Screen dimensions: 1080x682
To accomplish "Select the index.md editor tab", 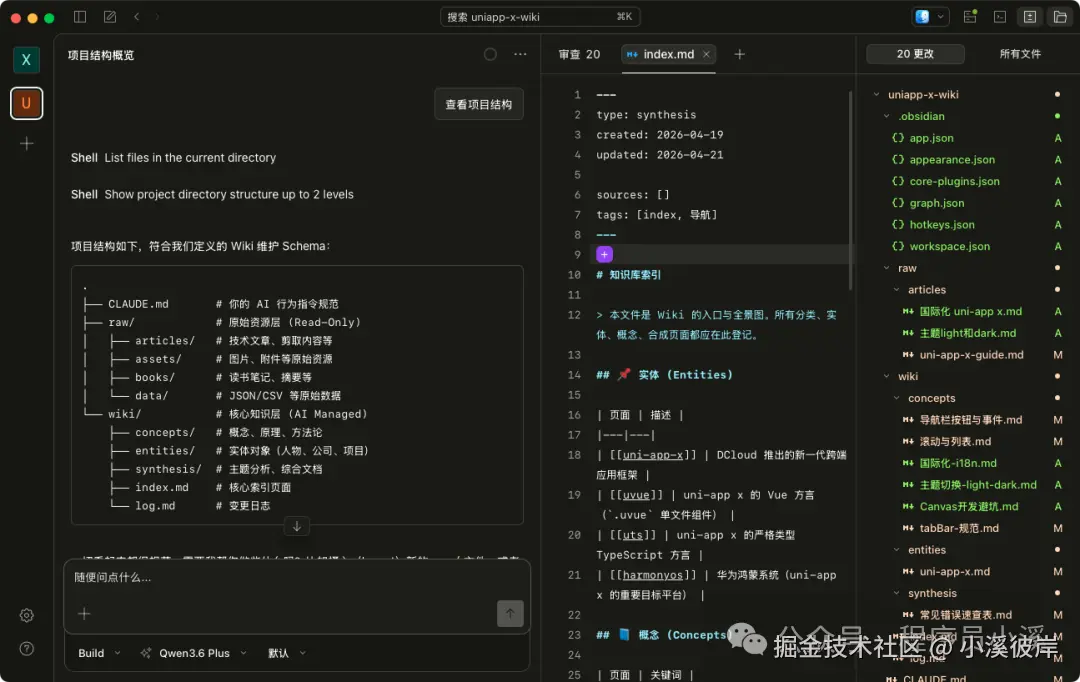I will click(668, 54).
